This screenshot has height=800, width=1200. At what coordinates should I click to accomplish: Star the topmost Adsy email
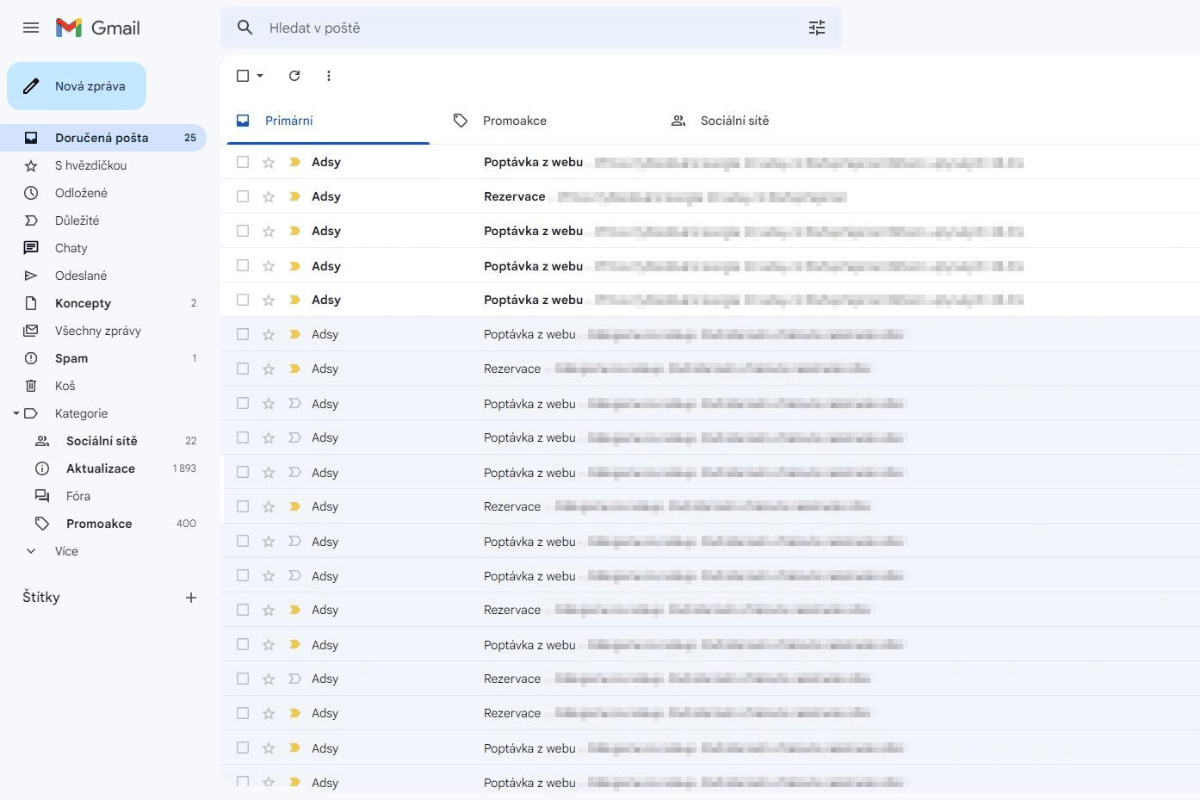[x=268, y=162]
